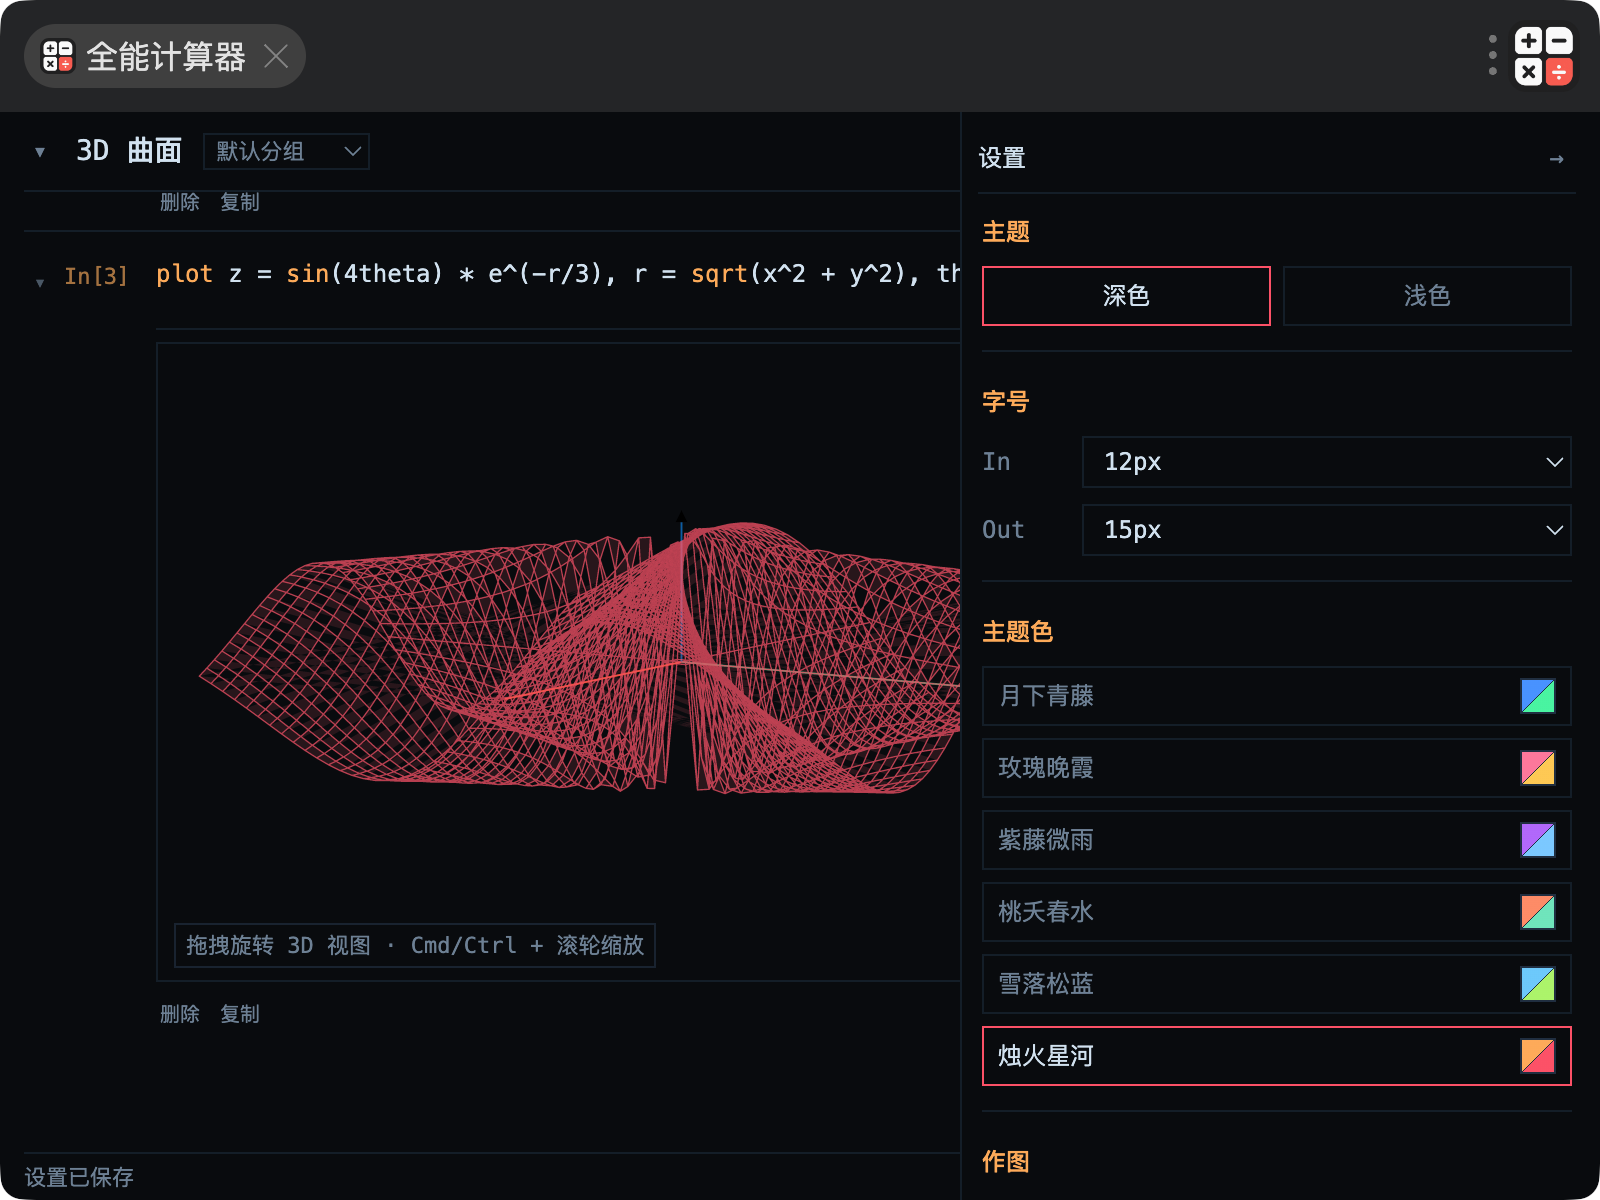The image size is (1600, 1200).
Task: Click the calculator icon in the 全能计算器 tab
Action: coord(58,57)
